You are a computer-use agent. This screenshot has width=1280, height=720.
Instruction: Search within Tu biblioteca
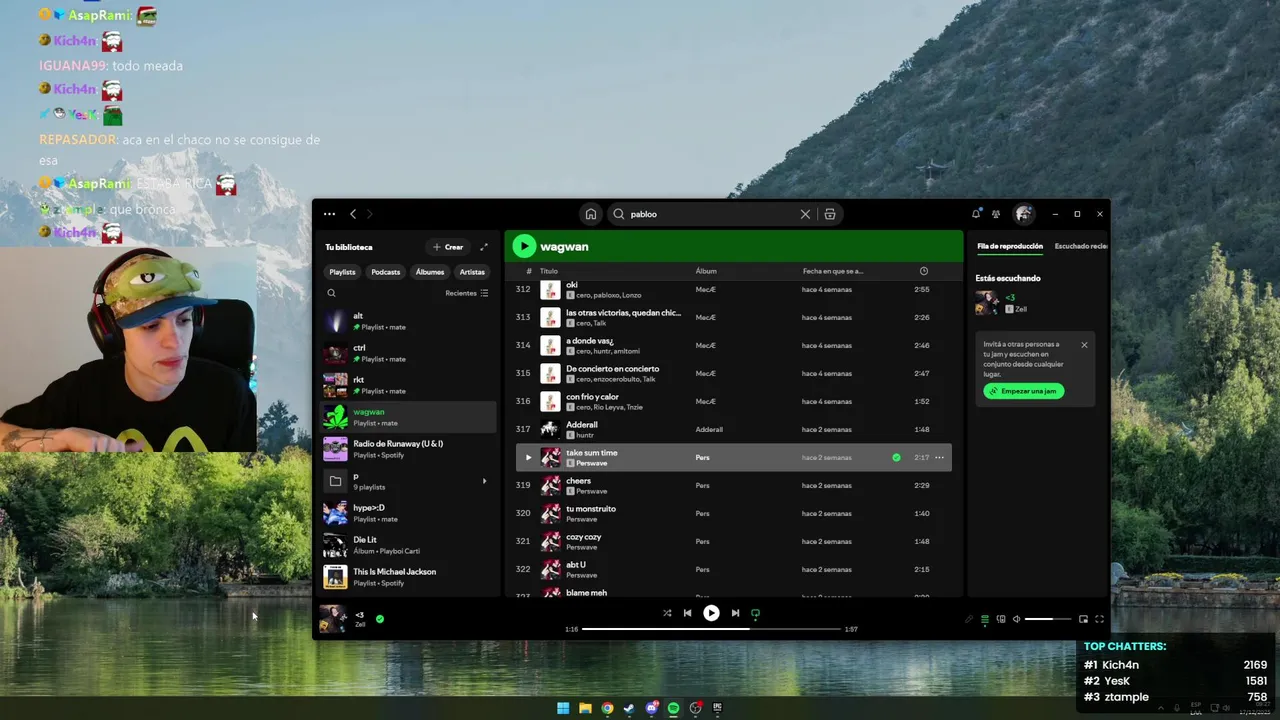coord(332,293)
